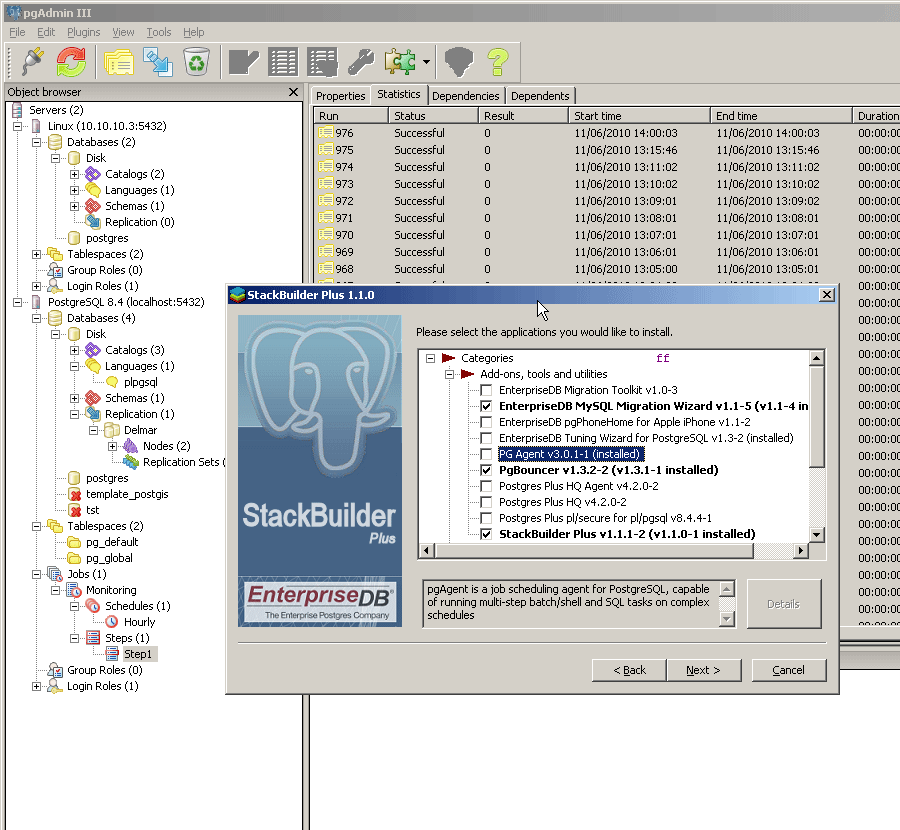This screenshot has width=900, height=830.
Task: Click the Next > button
Action: pos(703,670)
